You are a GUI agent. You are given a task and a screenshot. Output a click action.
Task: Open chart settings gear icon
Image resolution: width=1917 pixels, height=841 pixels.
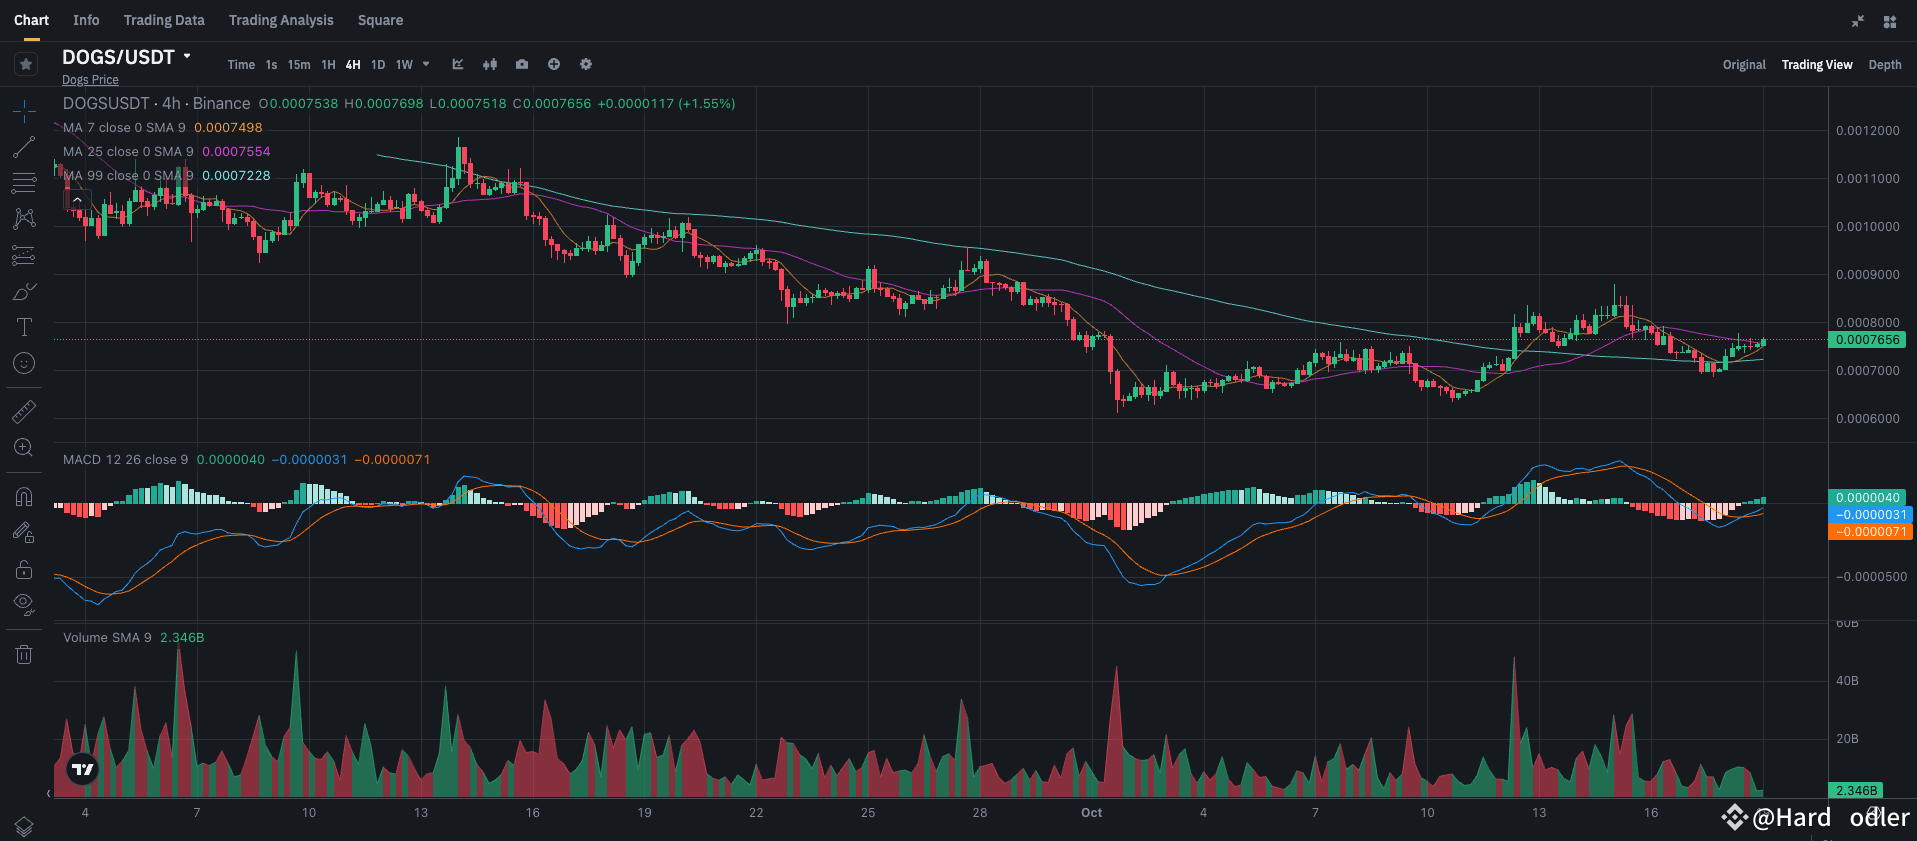pyautogui.click(x=586, y=64)
